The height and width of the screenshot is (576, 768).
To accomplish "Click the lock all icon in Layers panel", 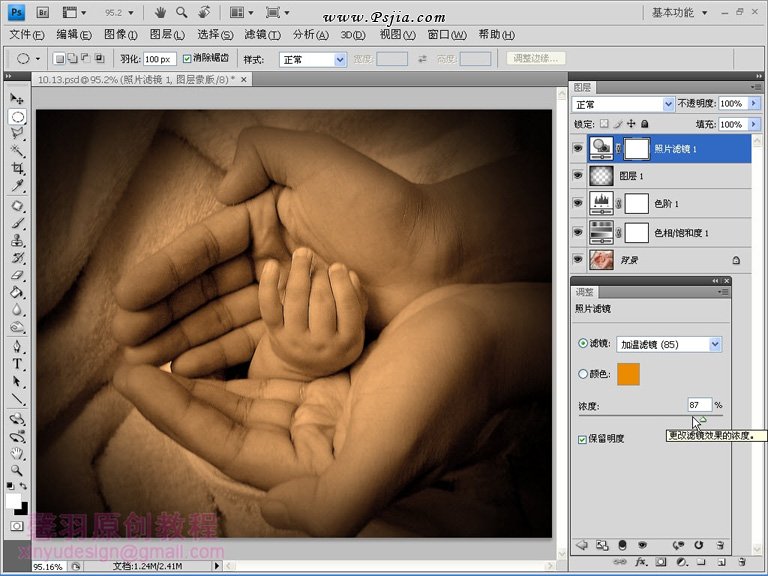I will pos(645,124).
